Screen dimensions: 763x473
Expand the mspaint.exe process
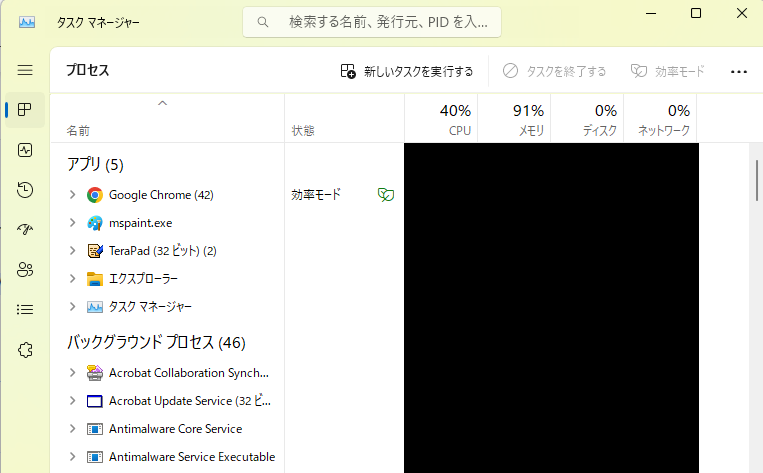73,222
